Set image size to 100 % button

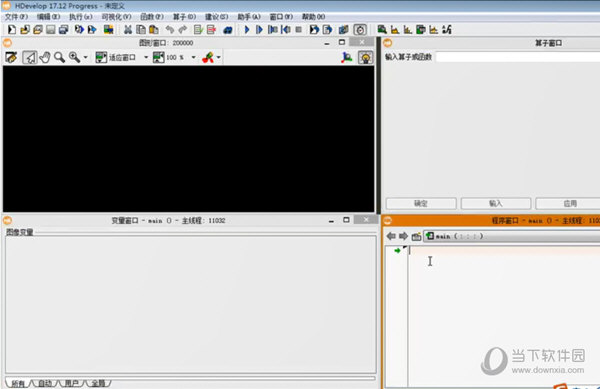(169, 57)
